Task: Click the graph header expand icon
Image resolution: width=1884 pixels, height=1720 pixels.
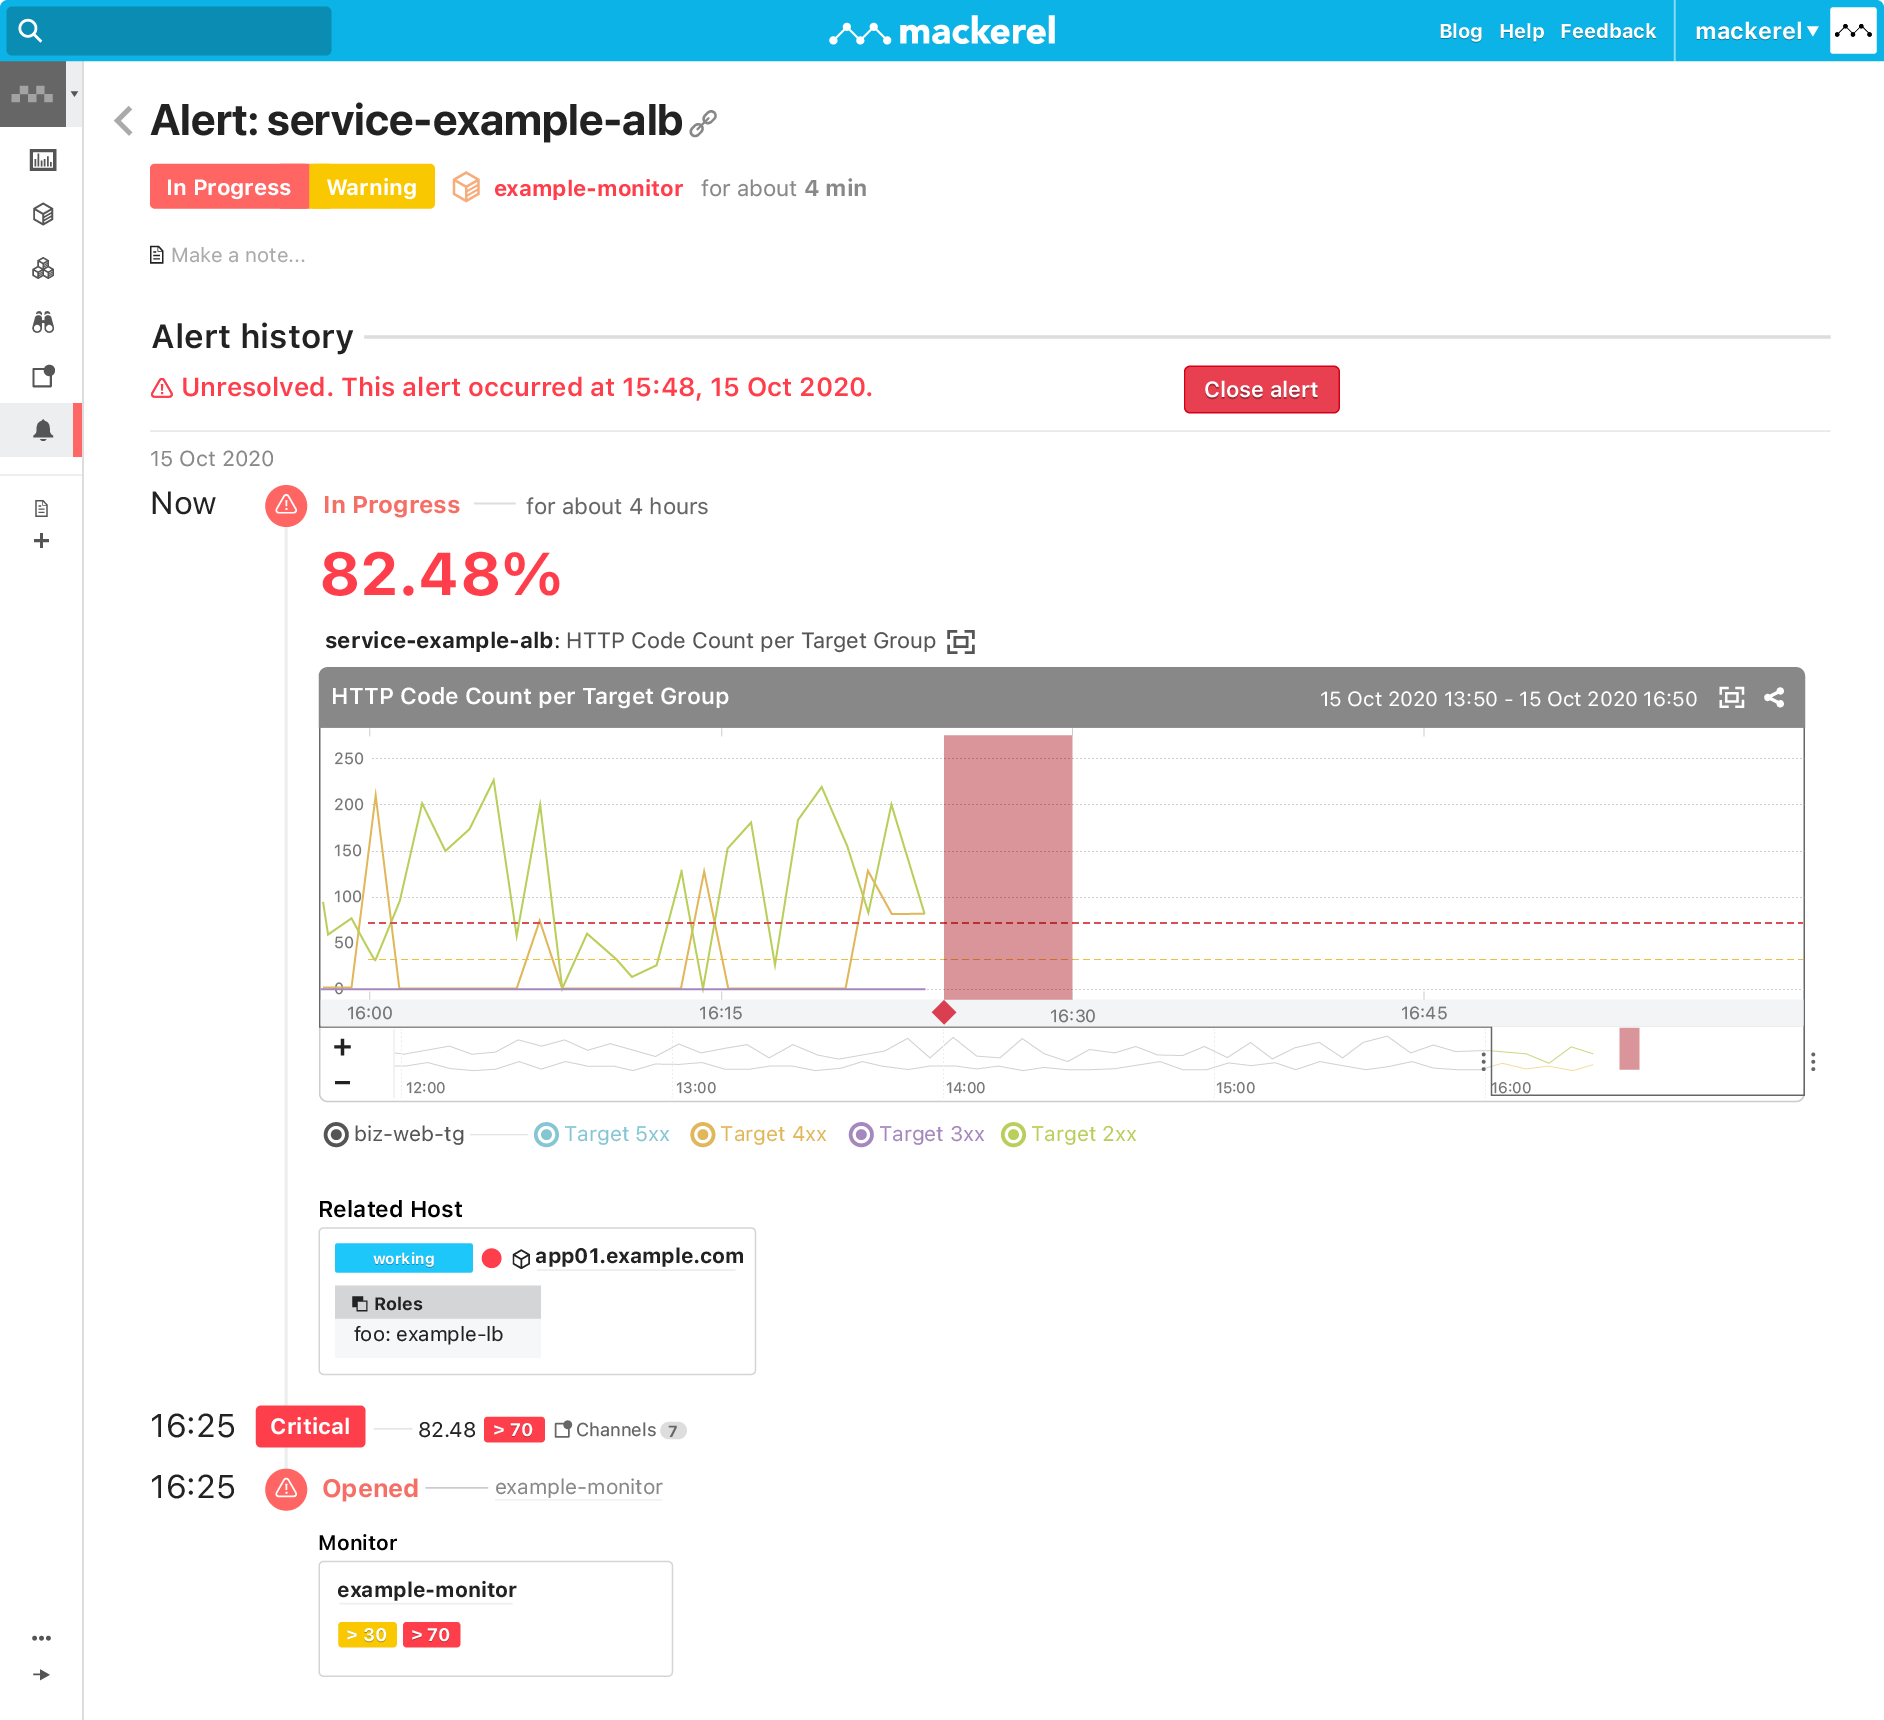Action: [1732, 697]
